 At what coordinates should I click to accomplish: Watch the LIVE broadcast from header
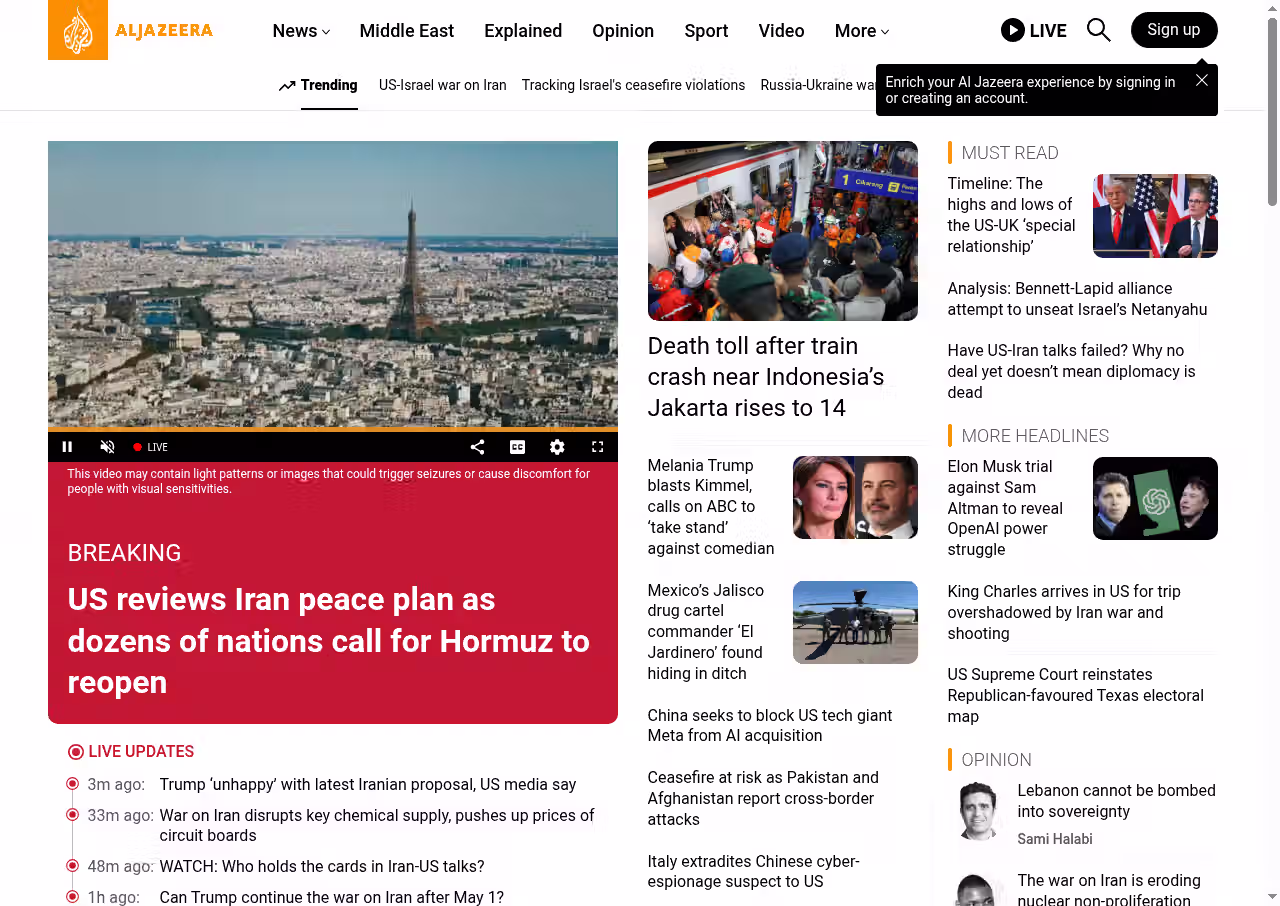(x=1033, y=30)
